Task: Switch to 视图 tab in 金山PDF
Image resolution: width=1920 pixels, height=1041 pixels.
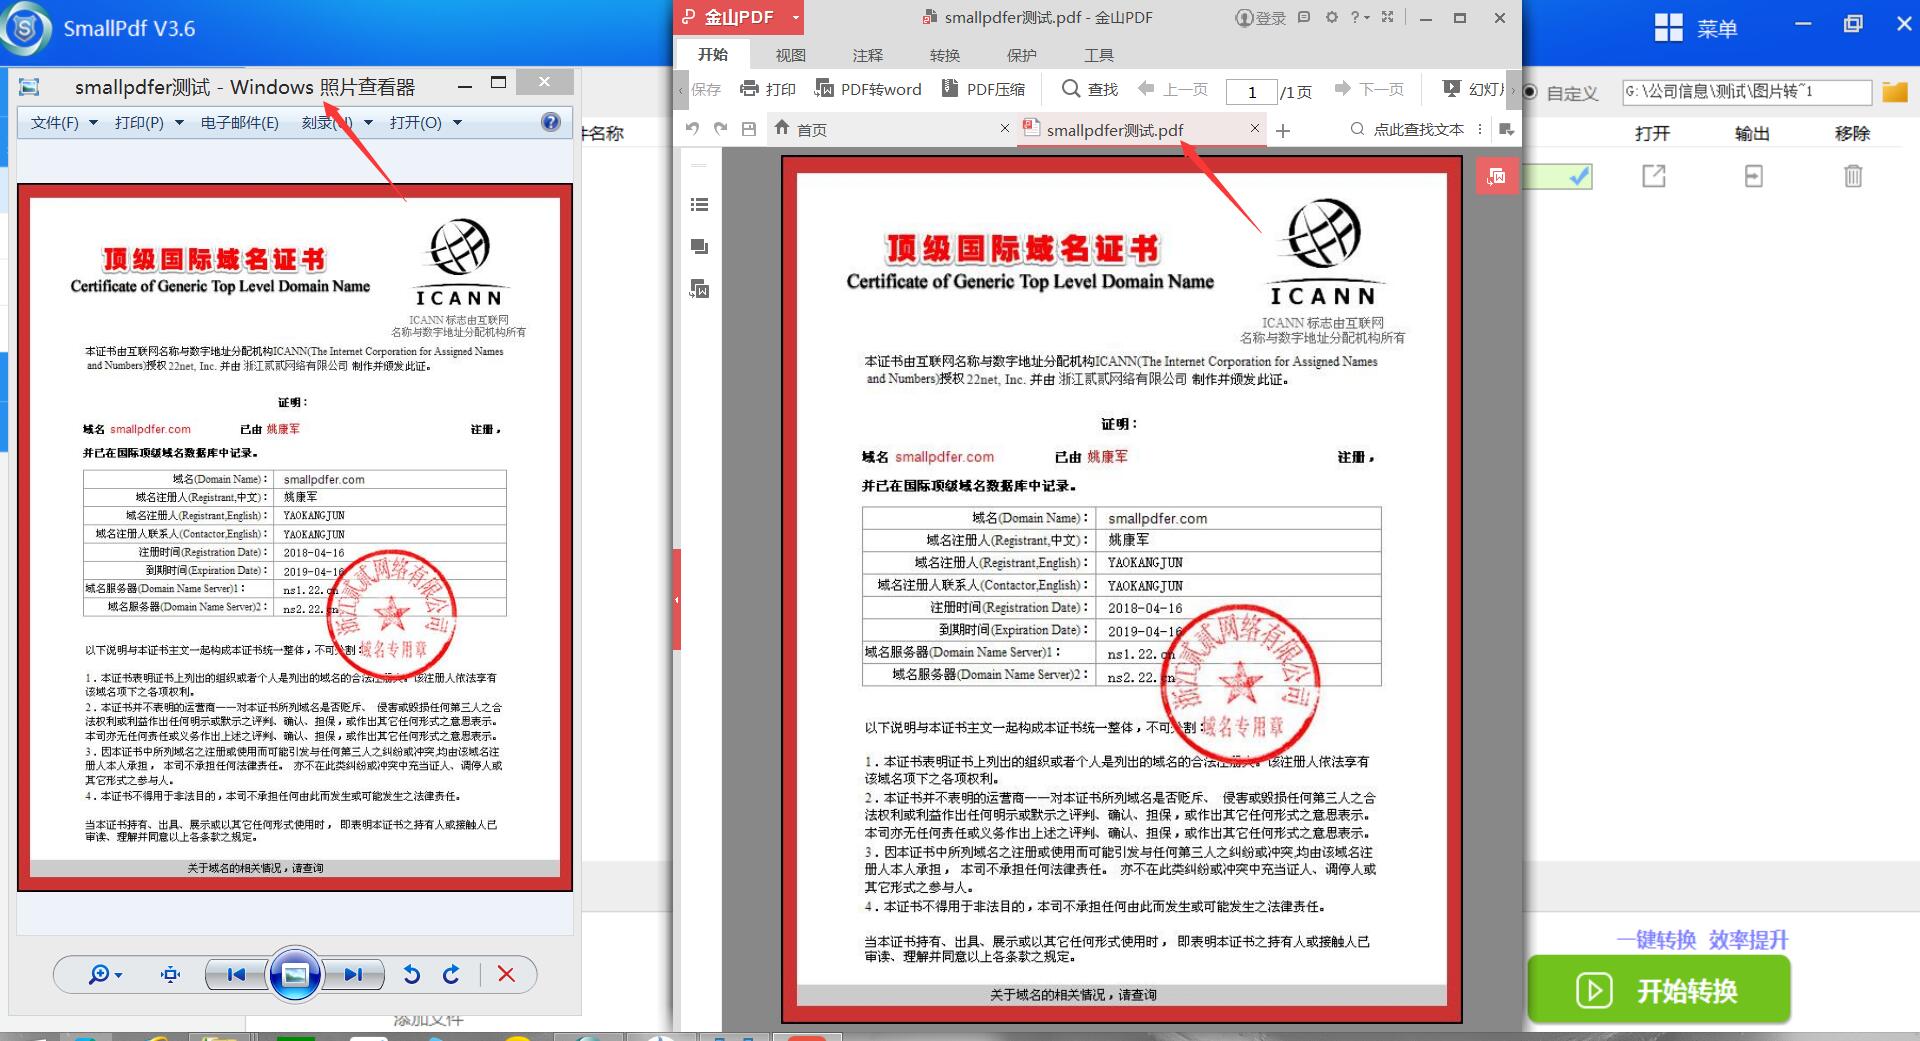Action: [x=790, y=55]
